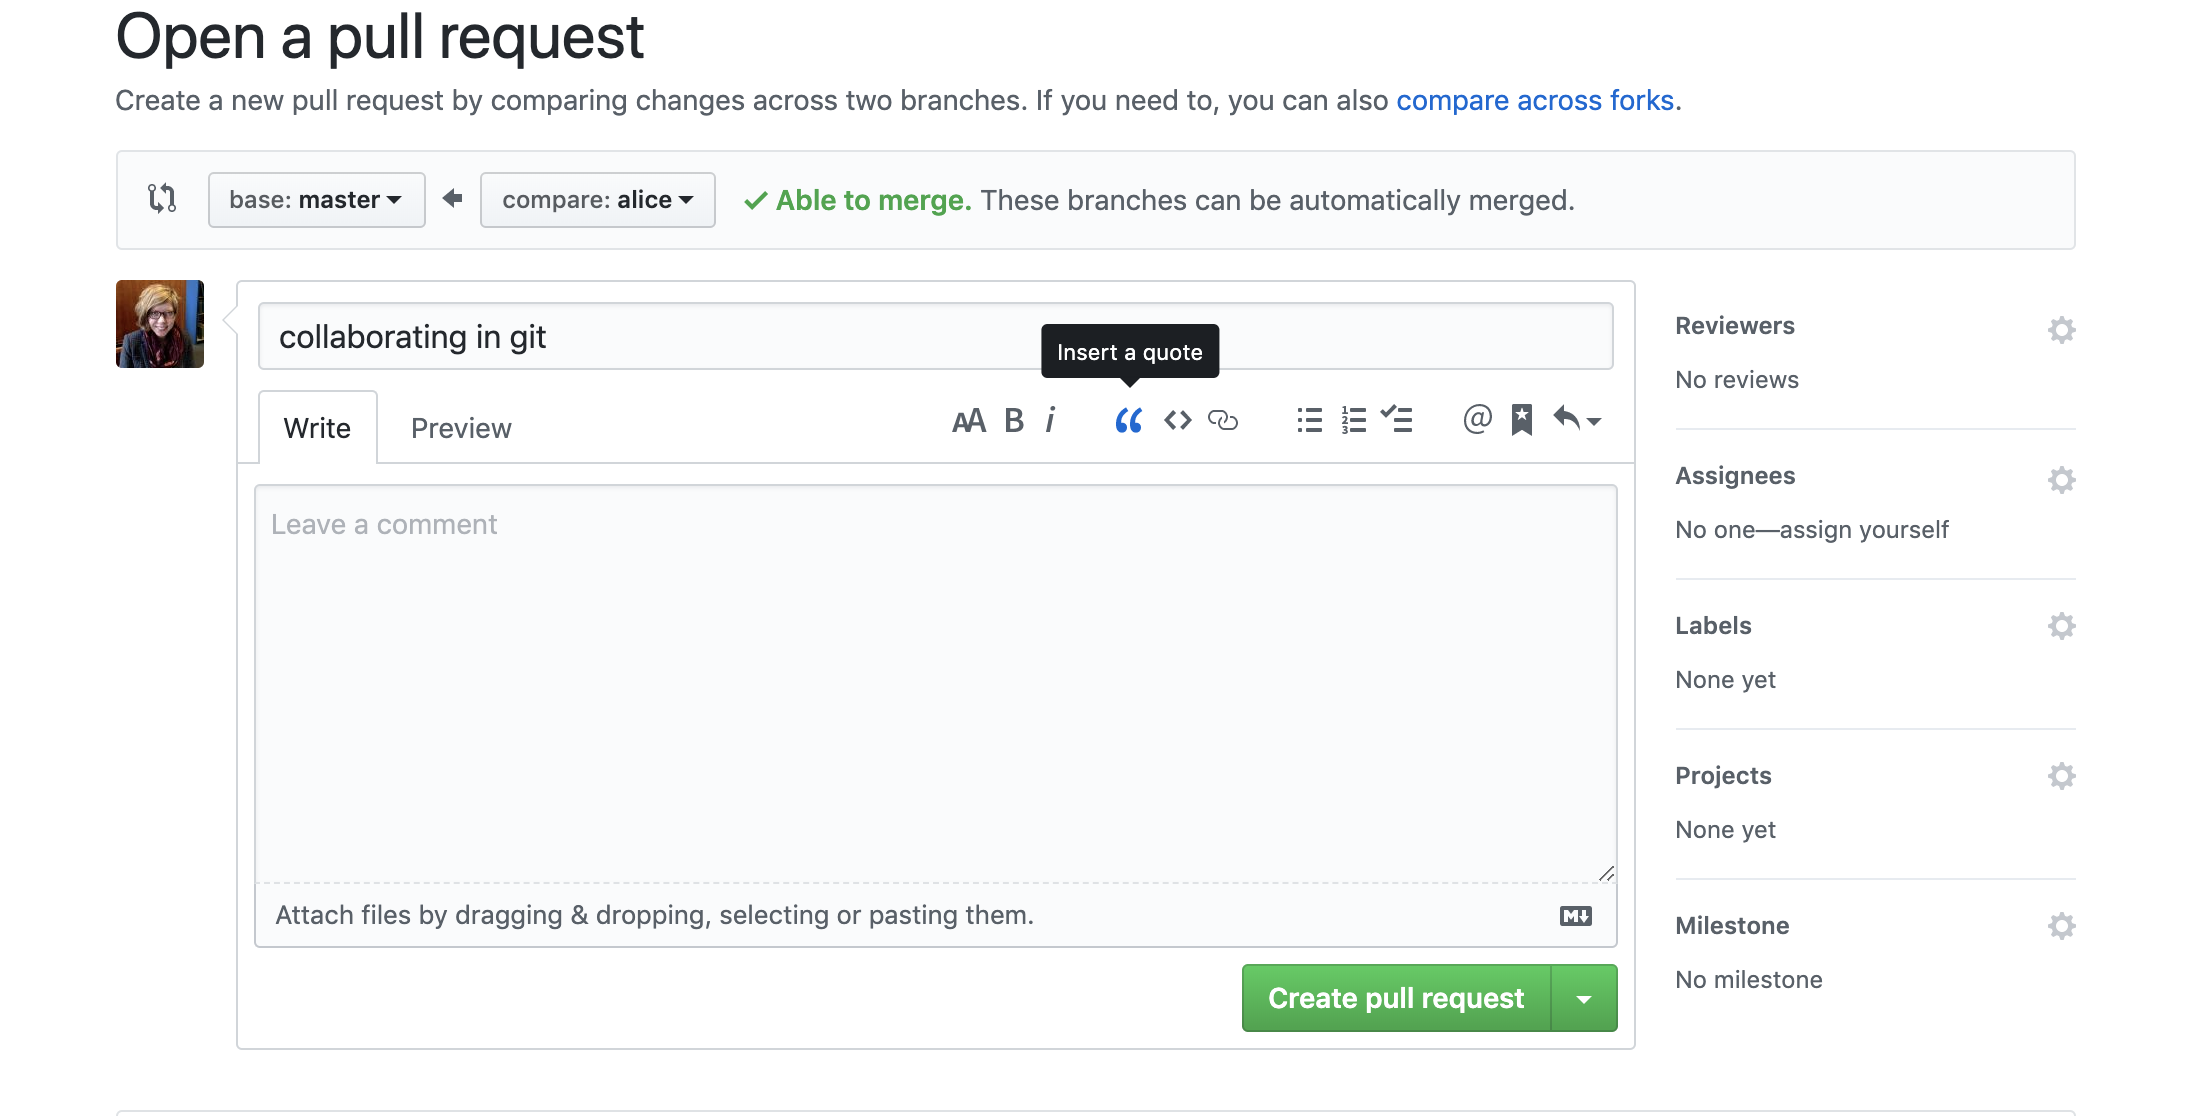Toggle bold formatting in the comment toolbar

coord(1014,420)
